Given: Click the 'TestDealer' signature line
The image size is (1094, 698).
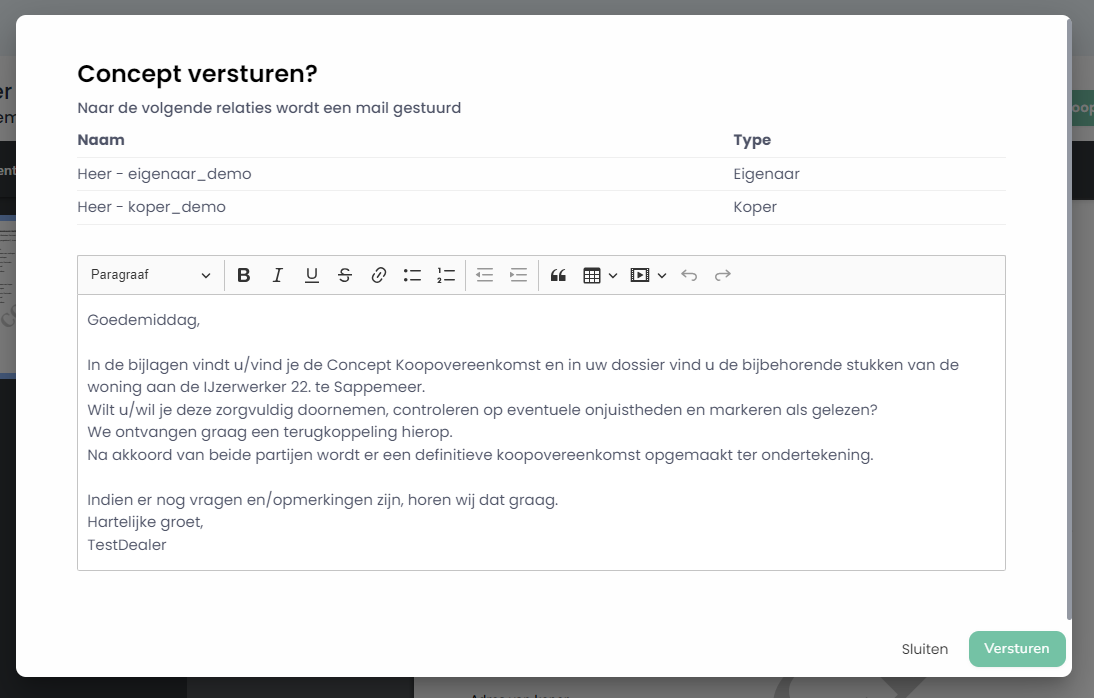Looking at the screenshot, I should pyautogui.click(x=127, y=545).
